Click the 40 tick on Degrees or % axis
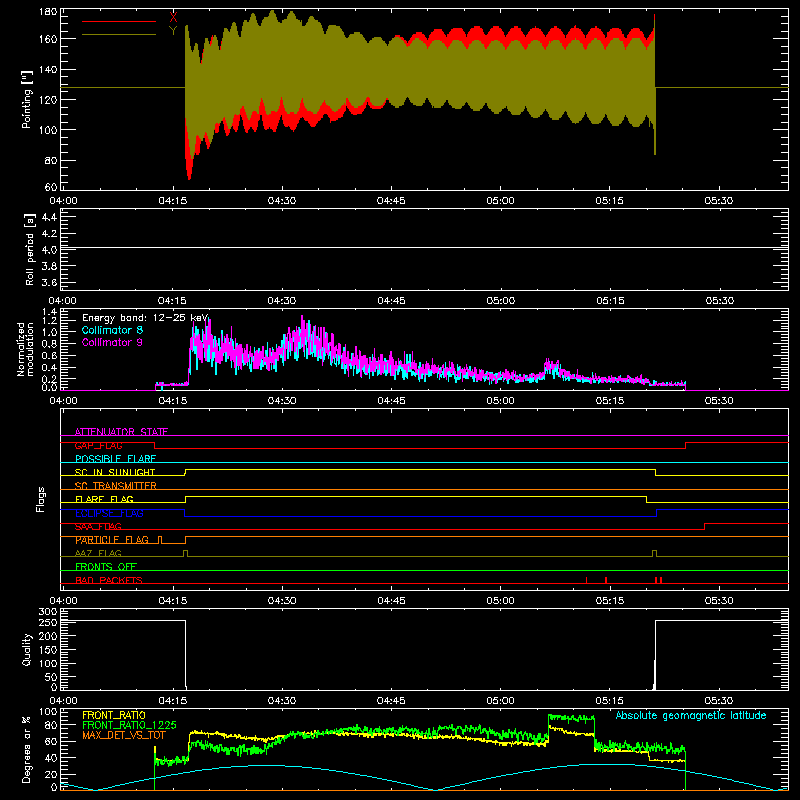 click(51, 758)
